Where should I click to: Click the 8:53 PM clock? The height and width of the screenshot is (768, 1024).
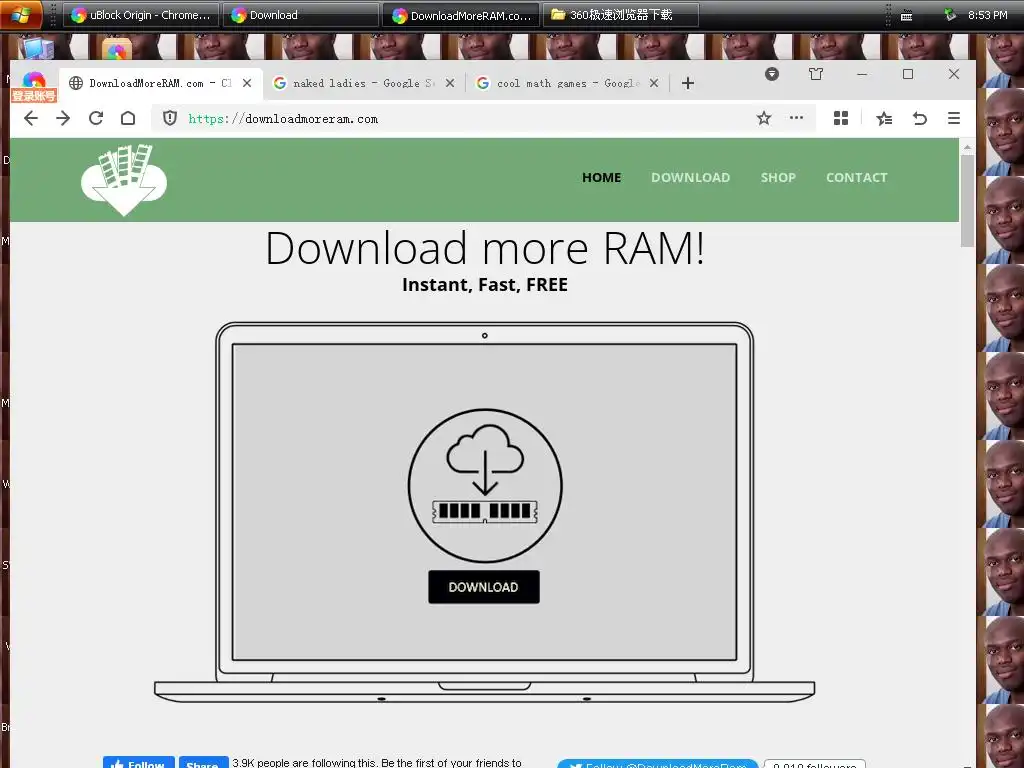click(987, 15)
